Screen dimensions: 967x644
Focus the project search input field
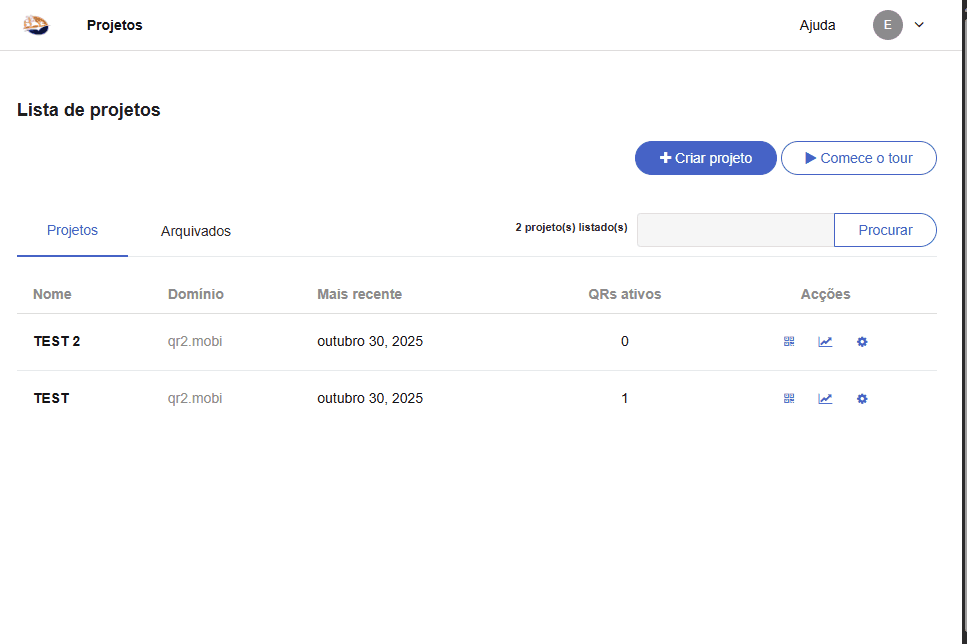click(735, 230)
